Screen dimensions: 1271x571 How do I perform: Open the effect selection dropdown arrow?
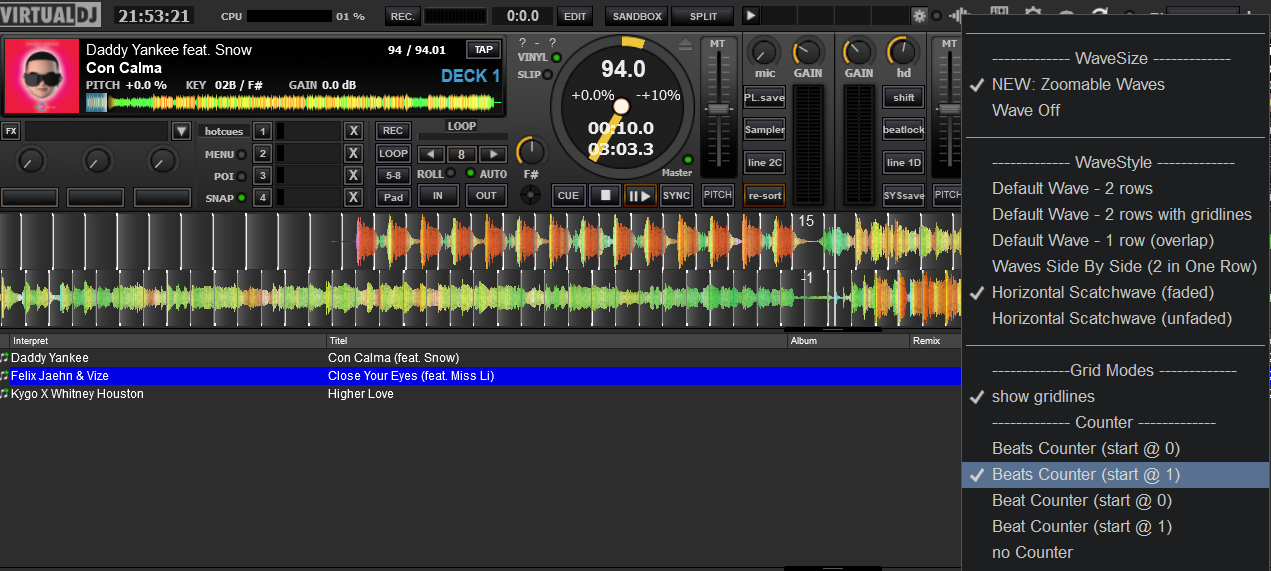tap(181, 131)
